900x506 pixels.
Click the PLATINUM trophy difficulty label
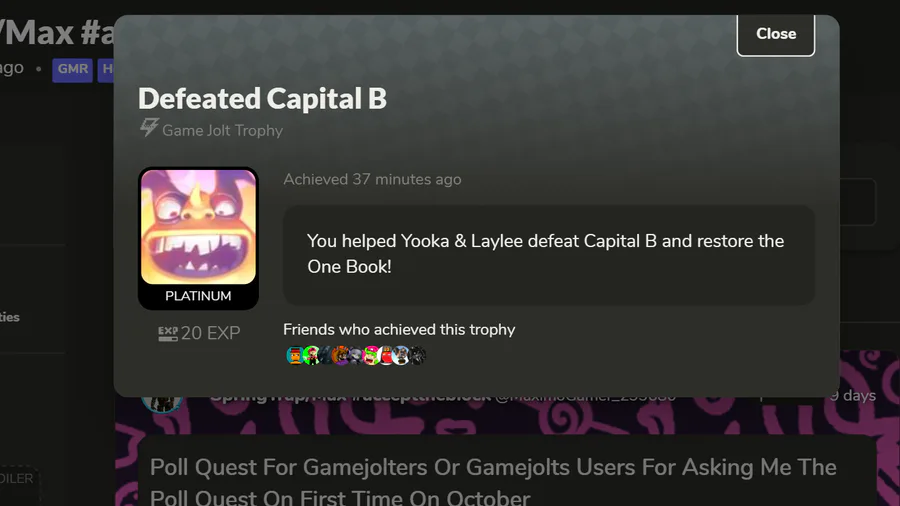click(198, 296)
